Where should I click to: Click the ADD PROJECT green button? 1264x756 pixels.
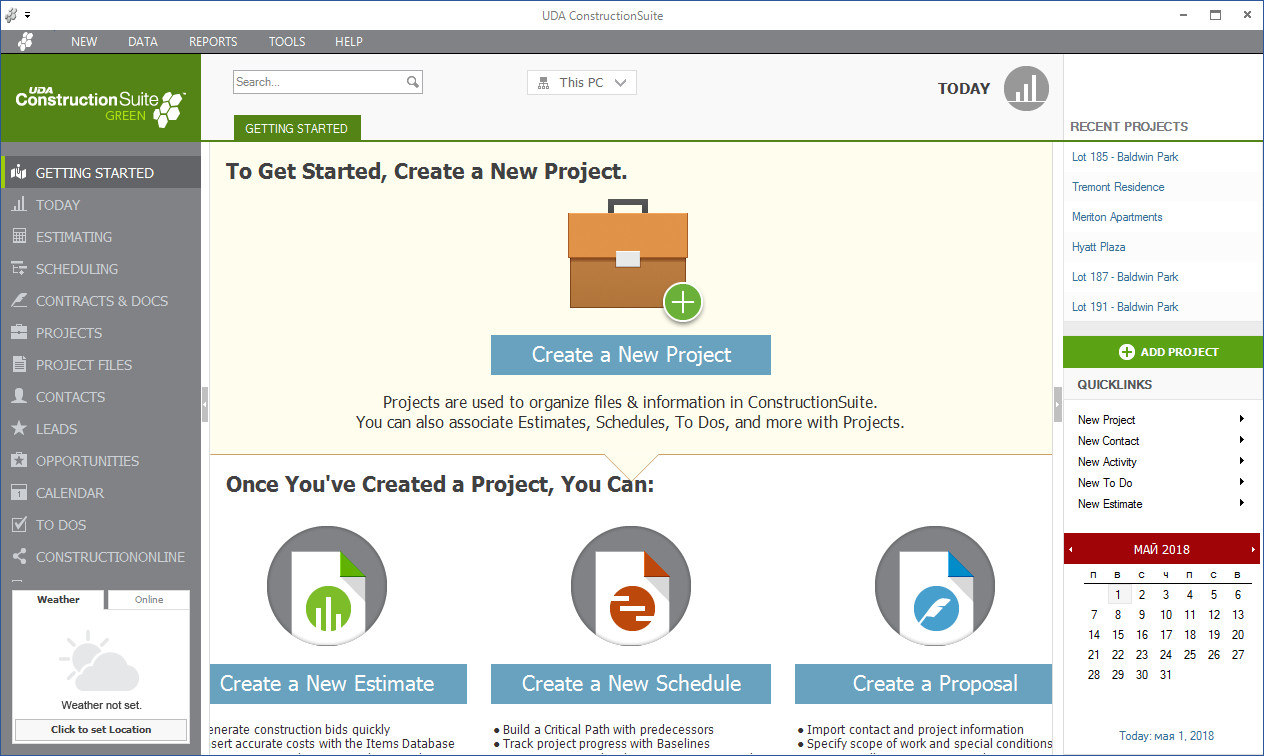(1163, 352)
